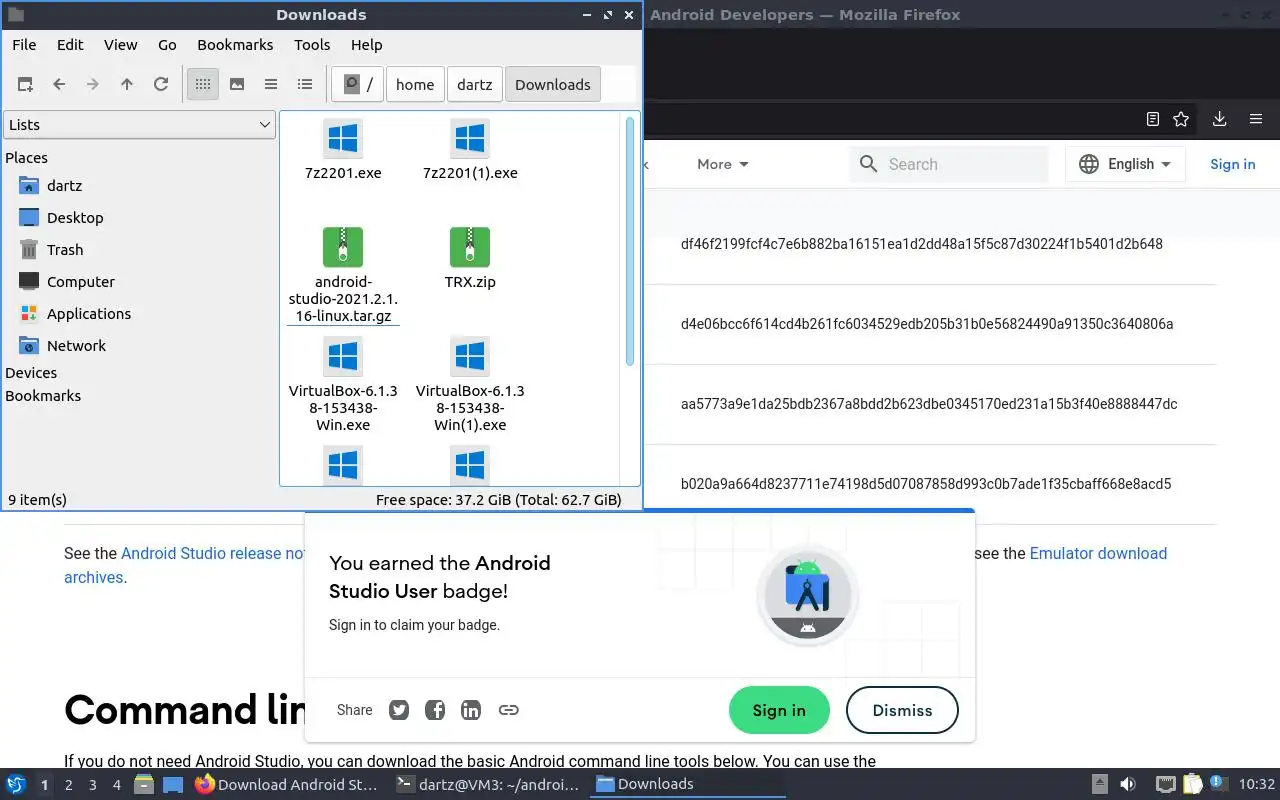This screenshot has height=800, width=1280.
Task: Click Android Studio badge image
Action: (x=807, y=597)
